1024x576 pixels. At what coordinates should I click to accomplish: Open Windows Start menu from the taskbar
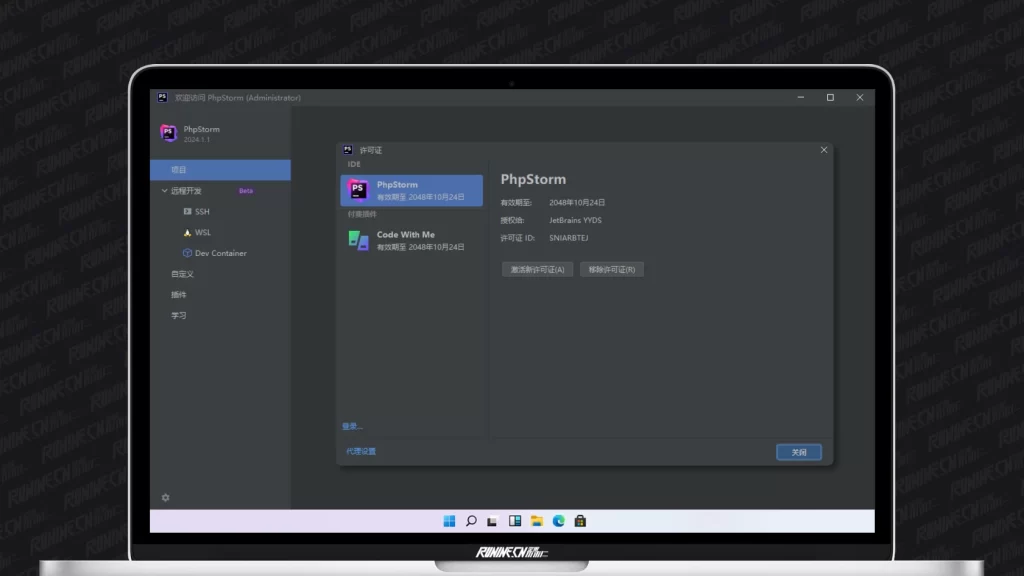pyautogui.click(x=449, y=521)
